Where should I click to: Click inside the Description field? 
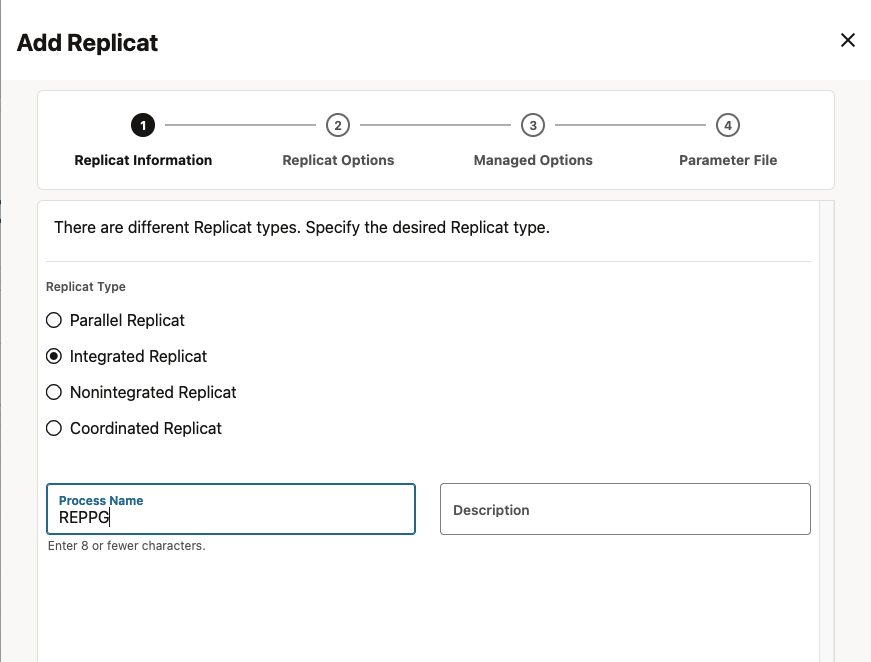click(x=624, y=509)
